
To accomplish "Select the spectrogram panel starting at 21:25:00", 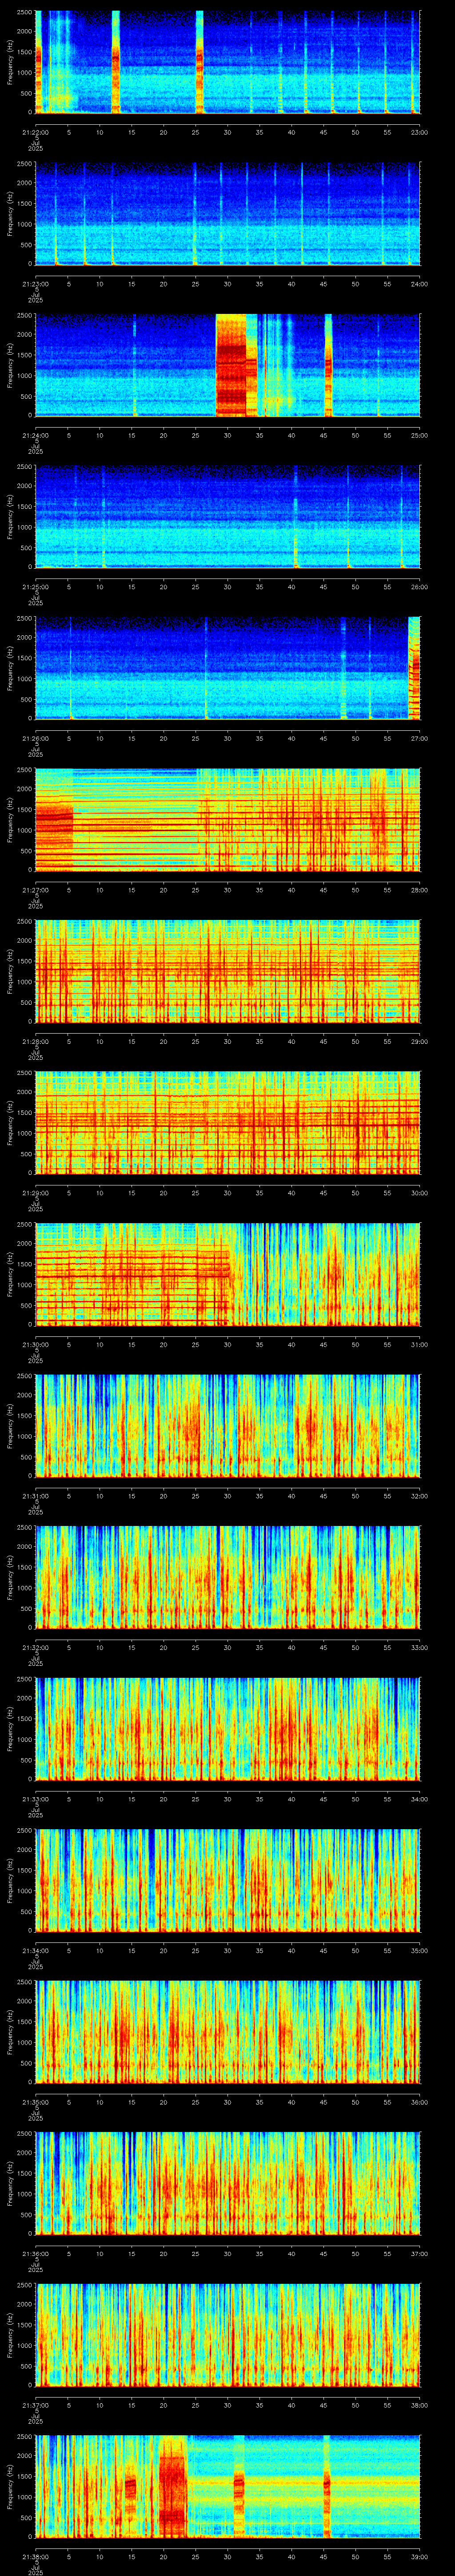I will 227,516.
